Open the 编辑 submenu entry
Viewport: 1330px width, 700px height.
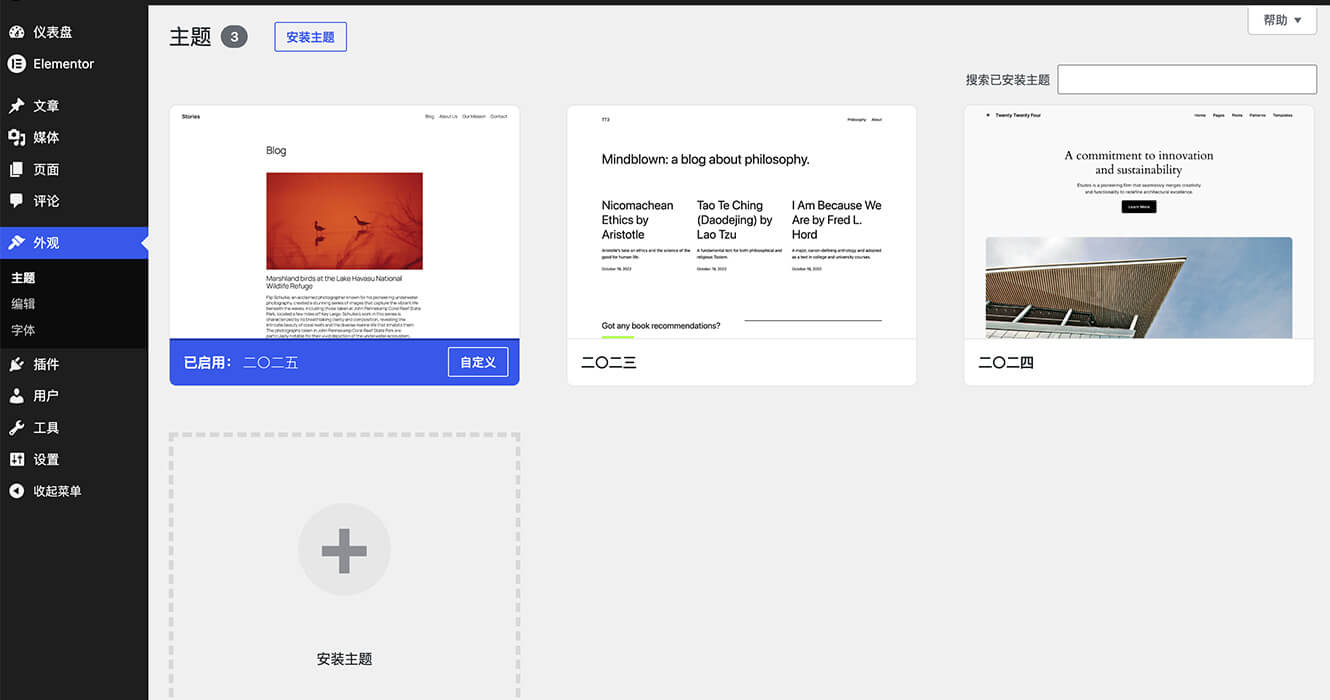(23, 304)
